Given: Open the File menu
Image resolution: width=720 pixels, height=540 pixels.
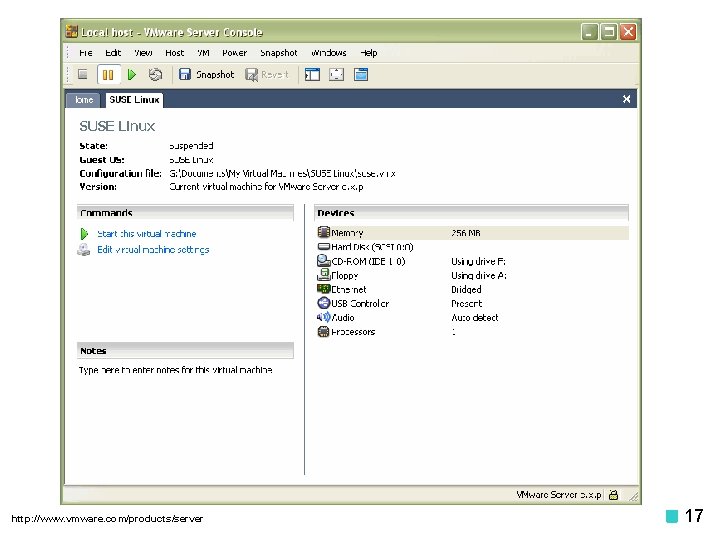Looking at the screenshot, I should tap(85, 53).
